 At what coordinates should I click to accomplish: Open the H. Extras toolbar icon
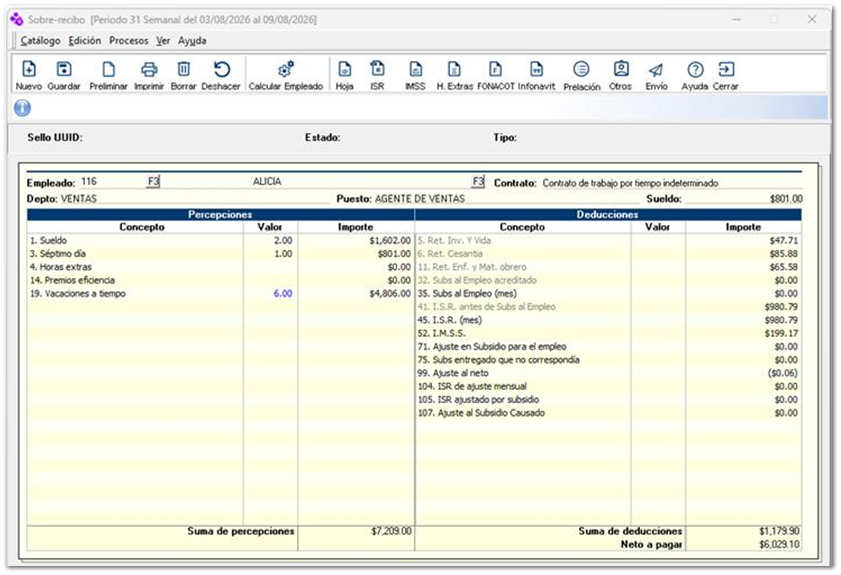point(454,69)
